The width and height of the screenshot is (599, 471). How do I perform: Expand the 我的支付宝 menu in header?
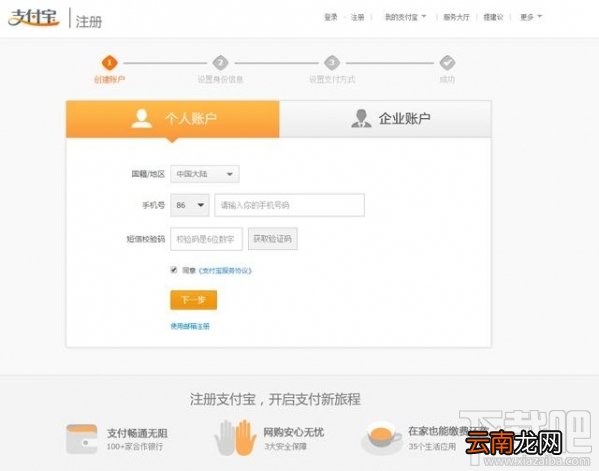[x=405, y=17]
